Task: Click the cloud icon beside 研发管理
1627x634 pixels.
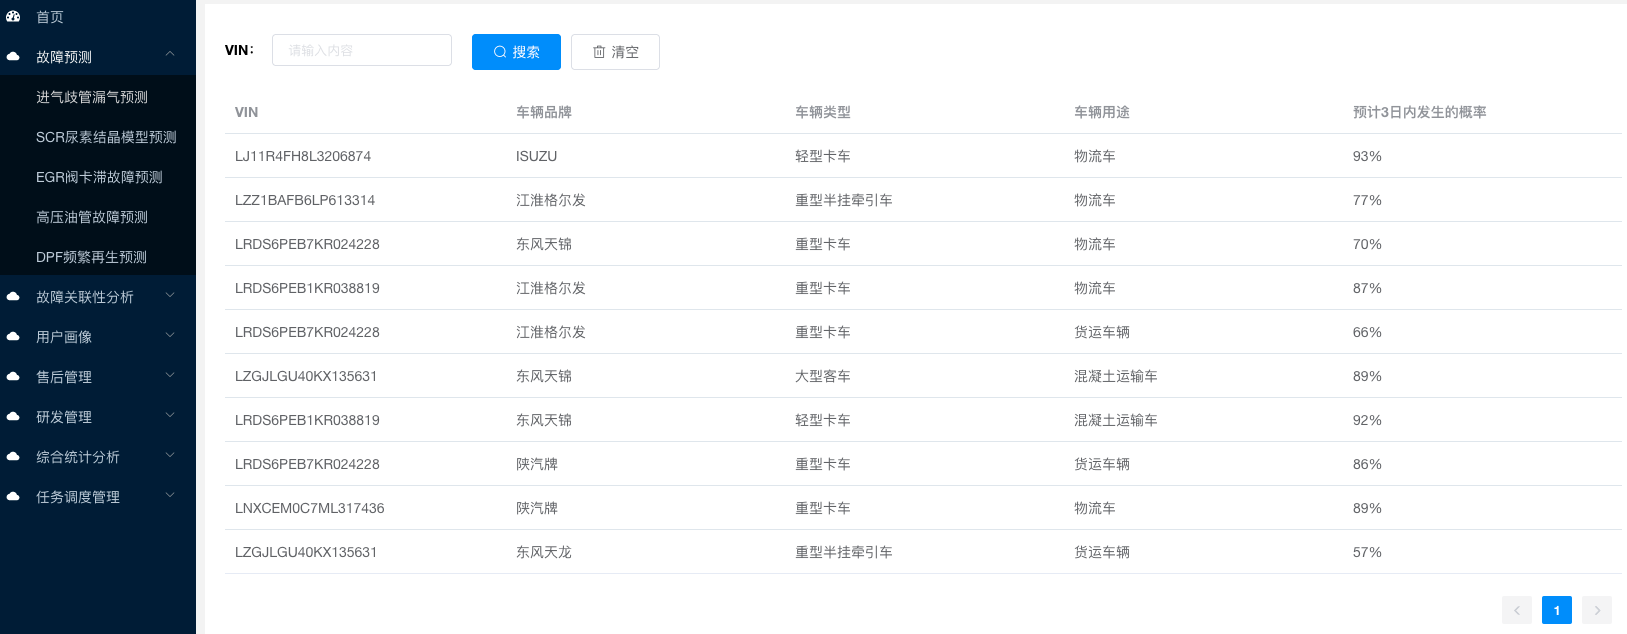Action: 13,417
